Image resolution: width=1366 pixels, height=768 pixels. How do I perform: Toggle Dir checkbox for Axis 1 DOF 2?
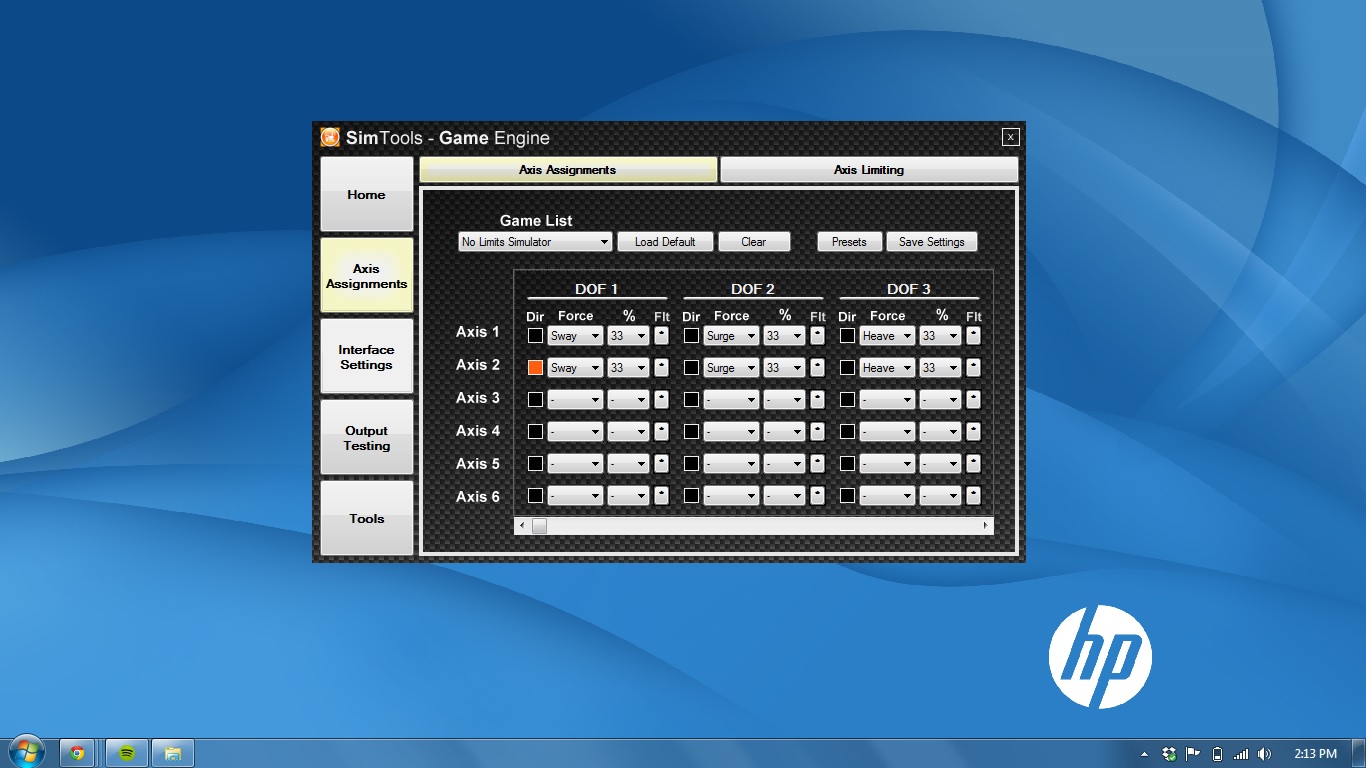point(691,336)
